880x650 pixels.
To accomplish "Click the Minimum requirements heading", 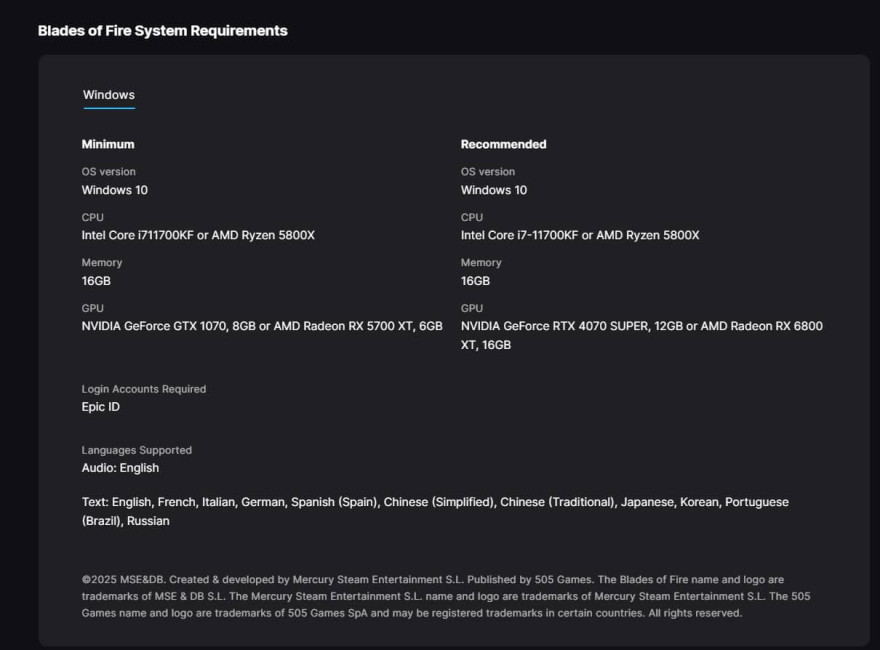I will pyautogui.click(x=108, y=144).
